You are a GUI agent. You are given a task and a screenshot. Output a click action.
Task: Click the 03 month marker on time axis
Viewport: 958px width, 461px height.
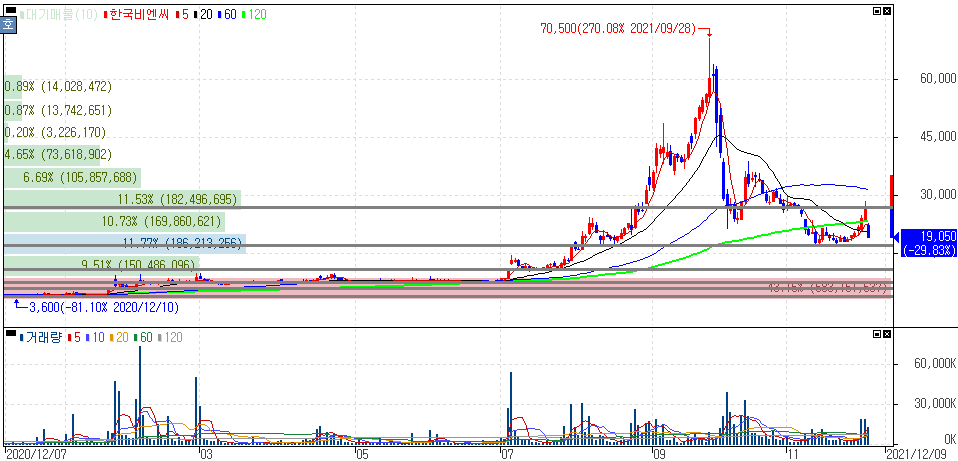pyautogui.click(x=205, y=453)
